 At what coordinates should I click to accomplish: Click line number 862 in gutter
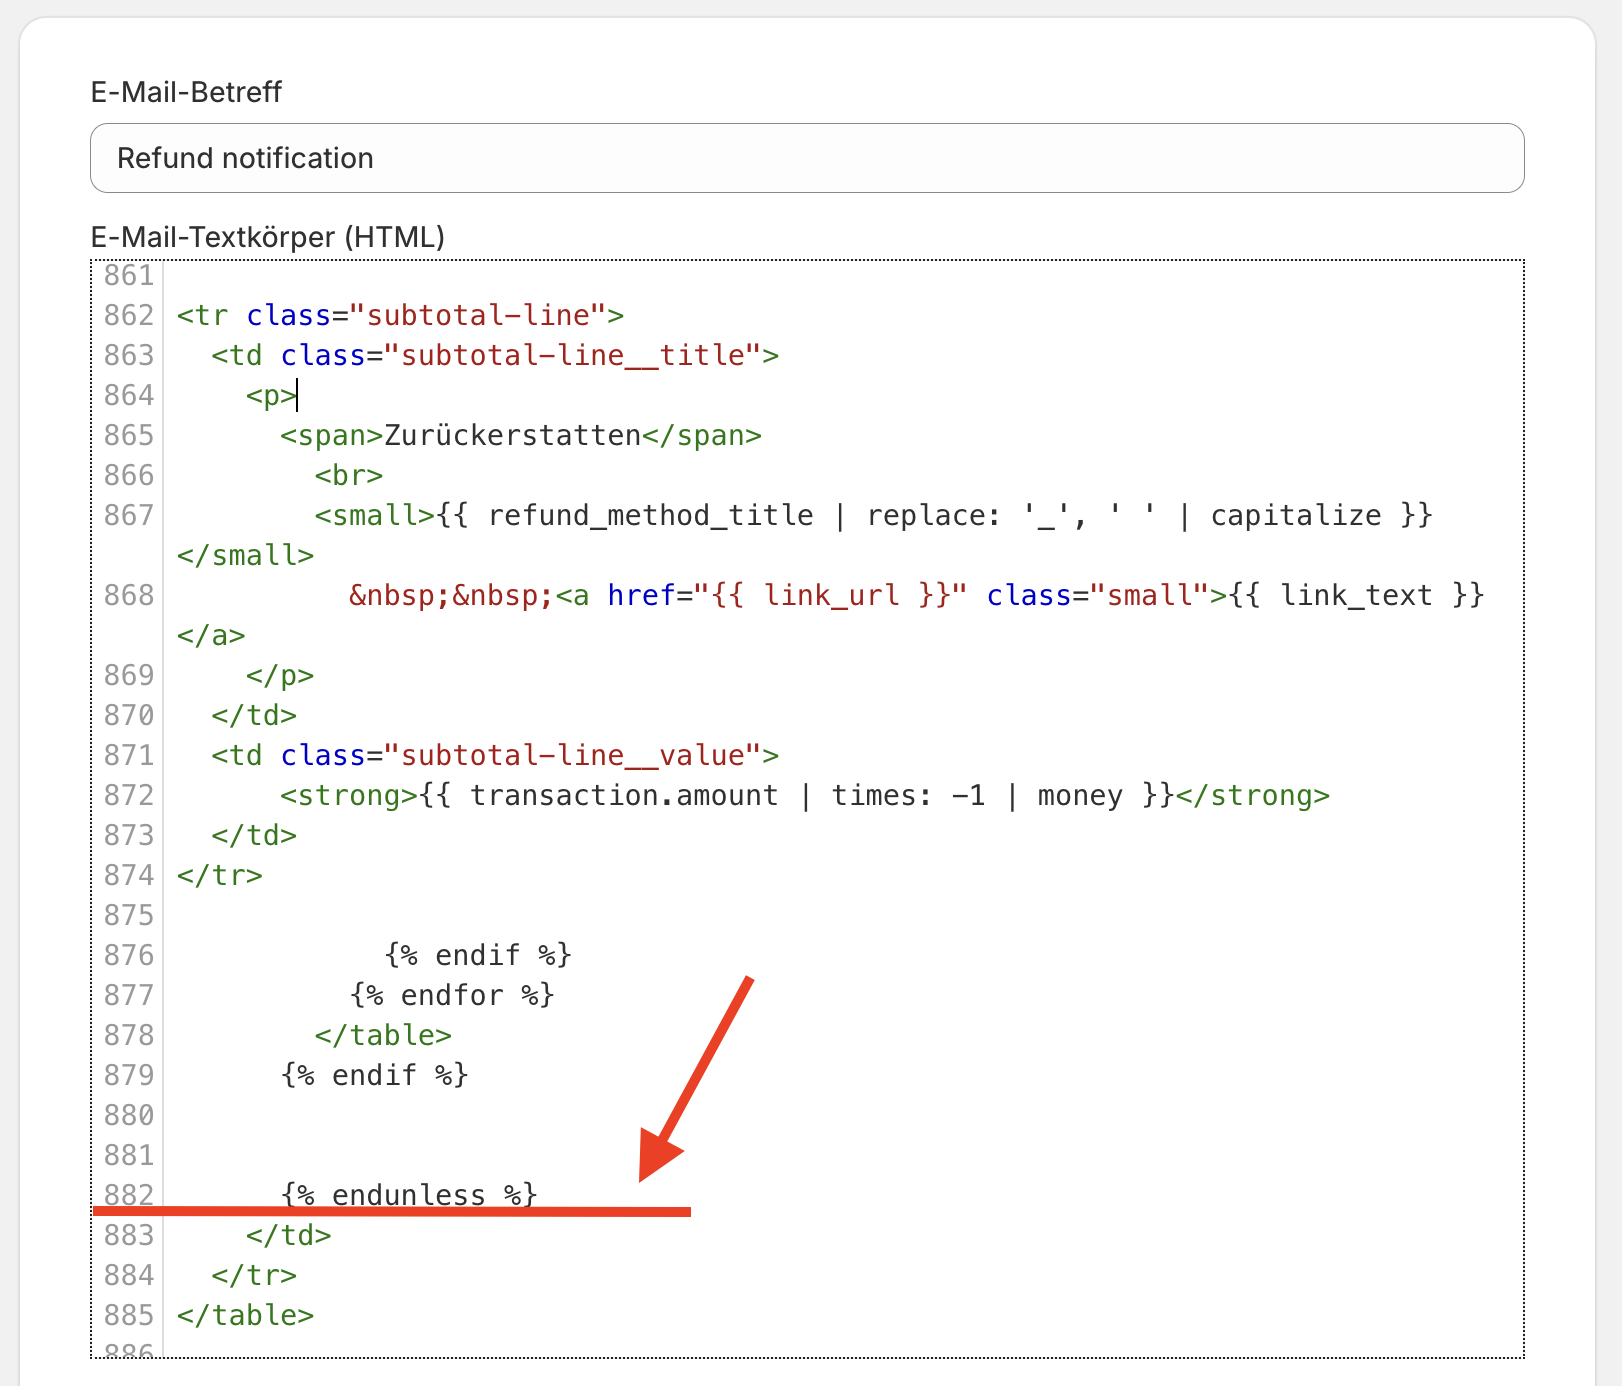click(x=129, y=315)
